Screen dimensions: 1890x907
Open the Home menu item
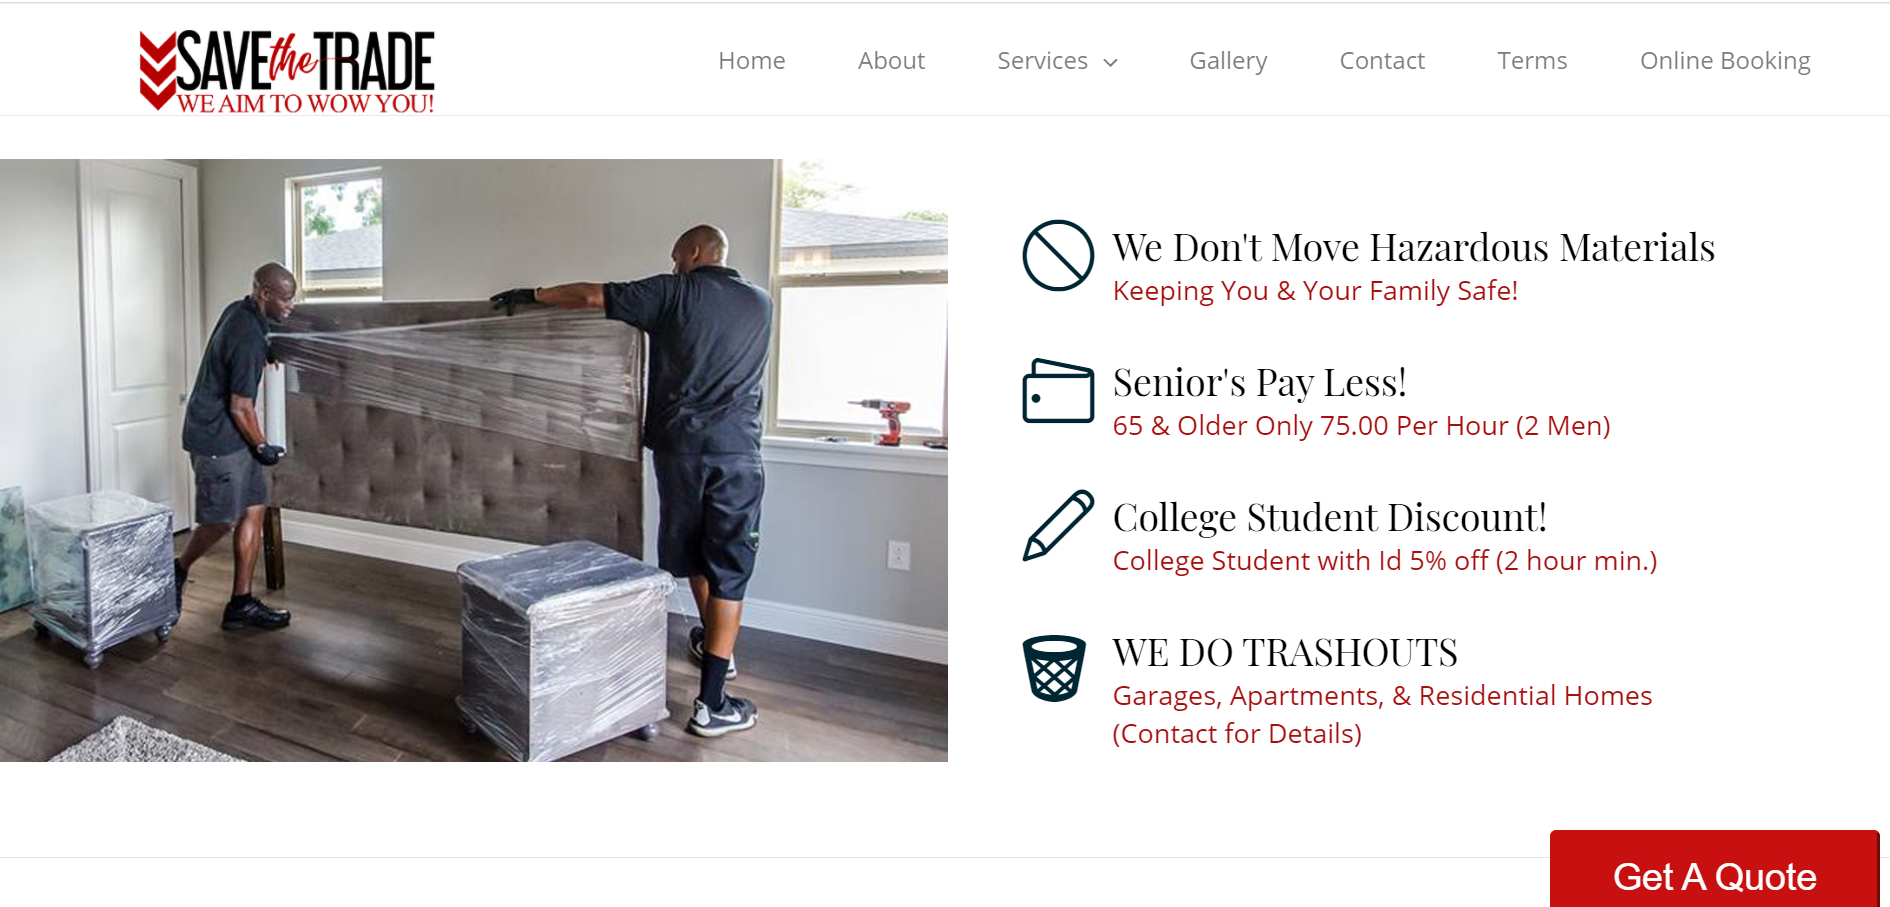click(x=752, y=61)
